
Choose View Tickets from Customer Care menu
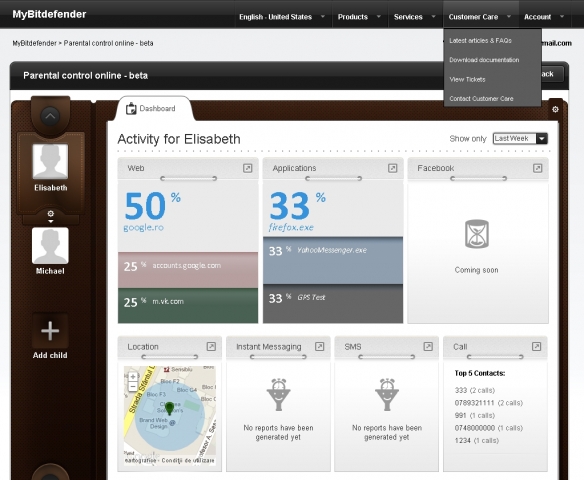tap(467, 79)
